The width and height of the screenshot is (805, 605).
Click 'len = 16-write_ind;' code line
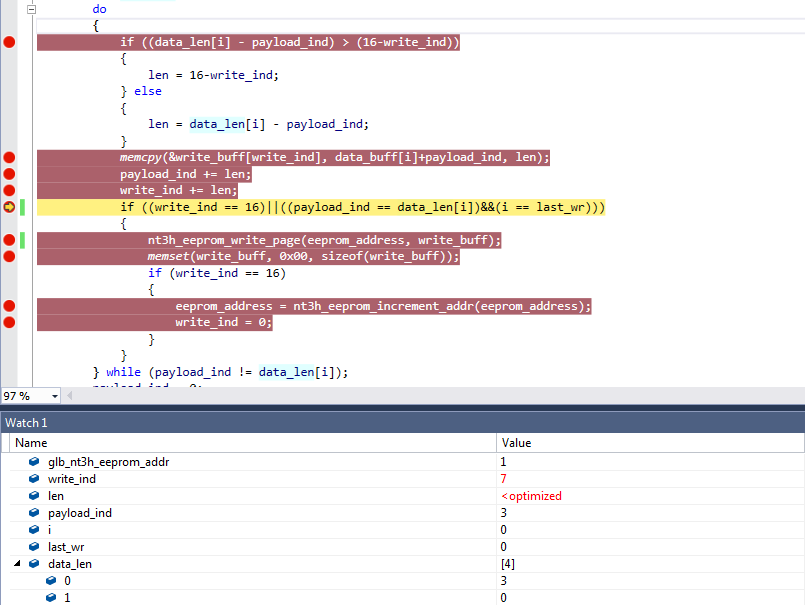coord(214,75)
